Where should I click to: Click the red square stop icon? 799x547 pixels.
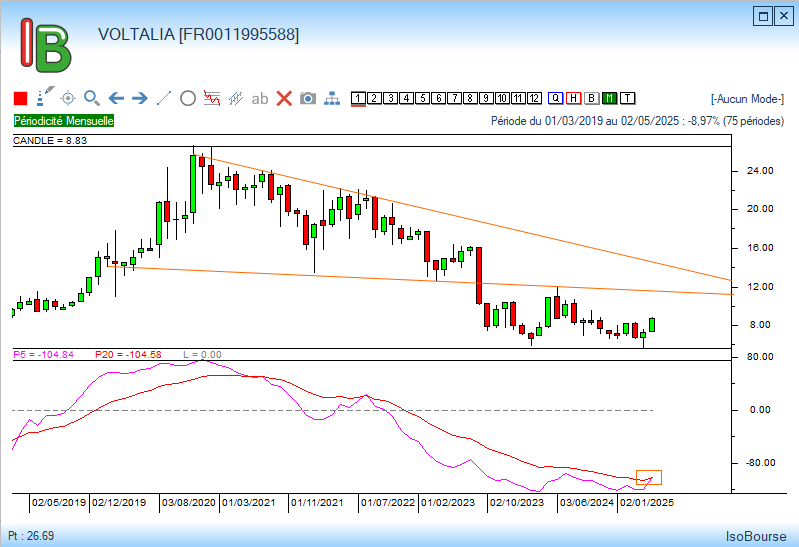tap(20, 98)
